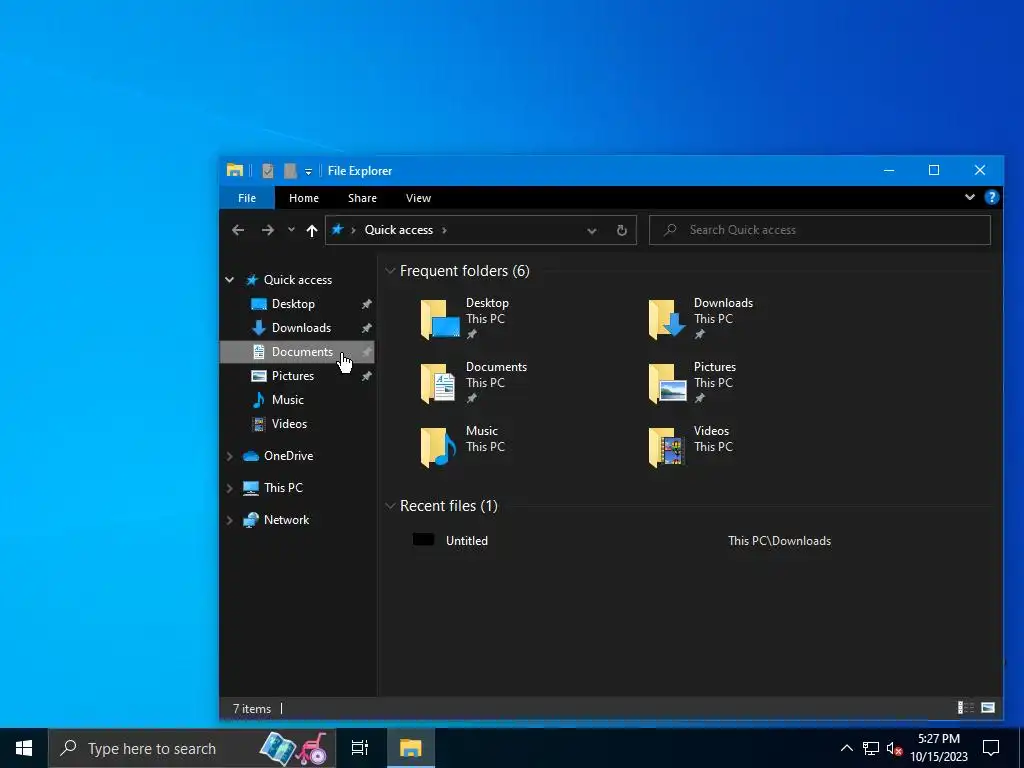Select the Music folder icon in Frequent folders
Viewport: 1024px width, 768px height.
[438, 447]
